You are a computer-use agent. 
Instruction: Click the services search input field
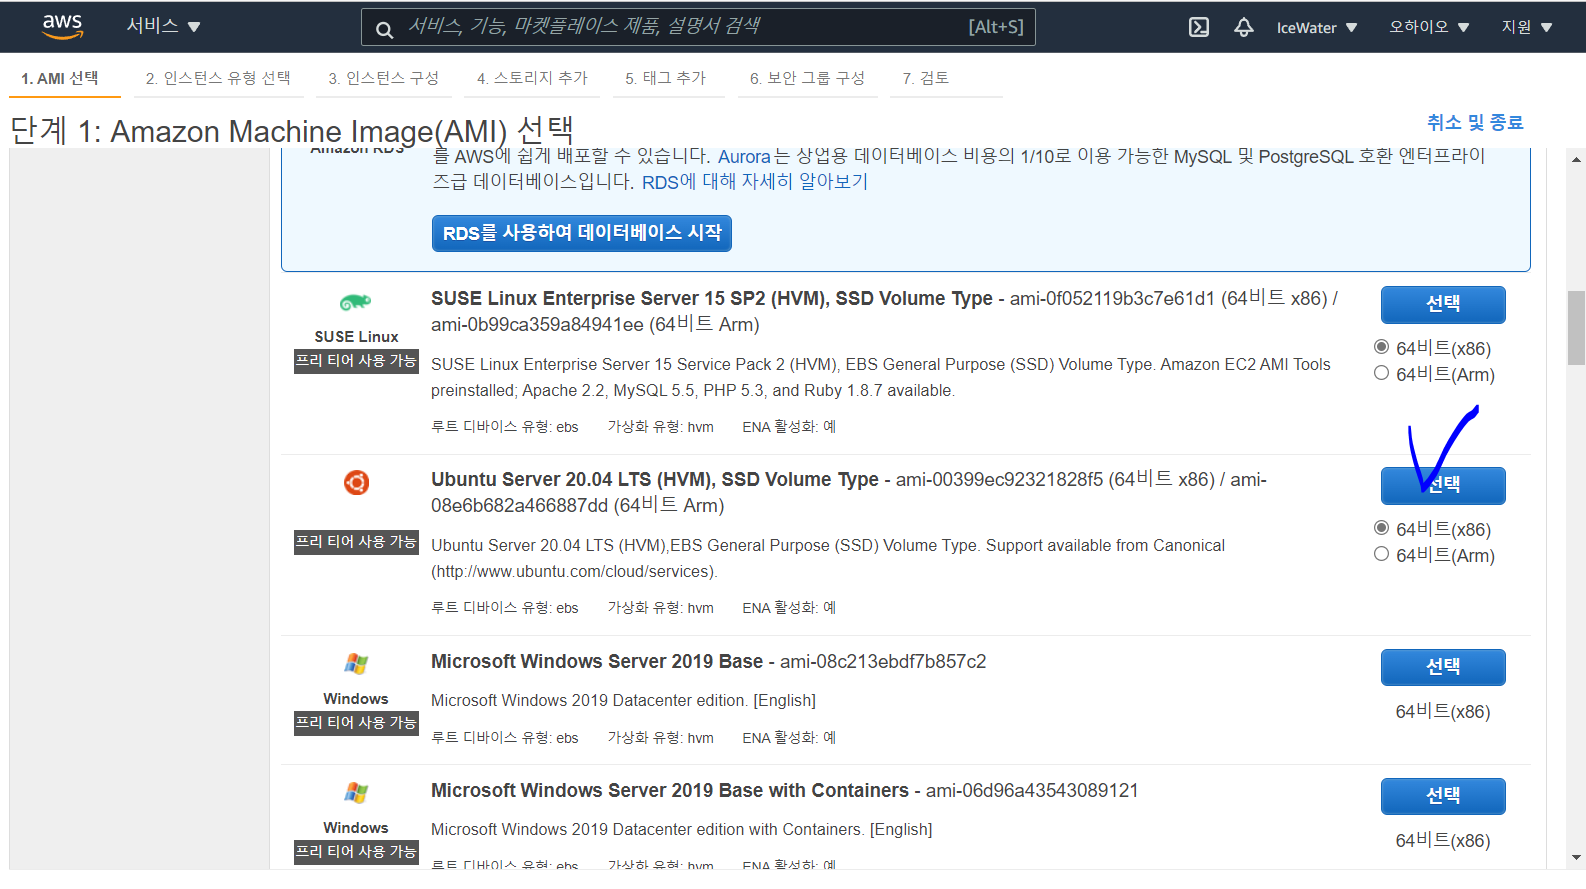(x=698, y=27)
